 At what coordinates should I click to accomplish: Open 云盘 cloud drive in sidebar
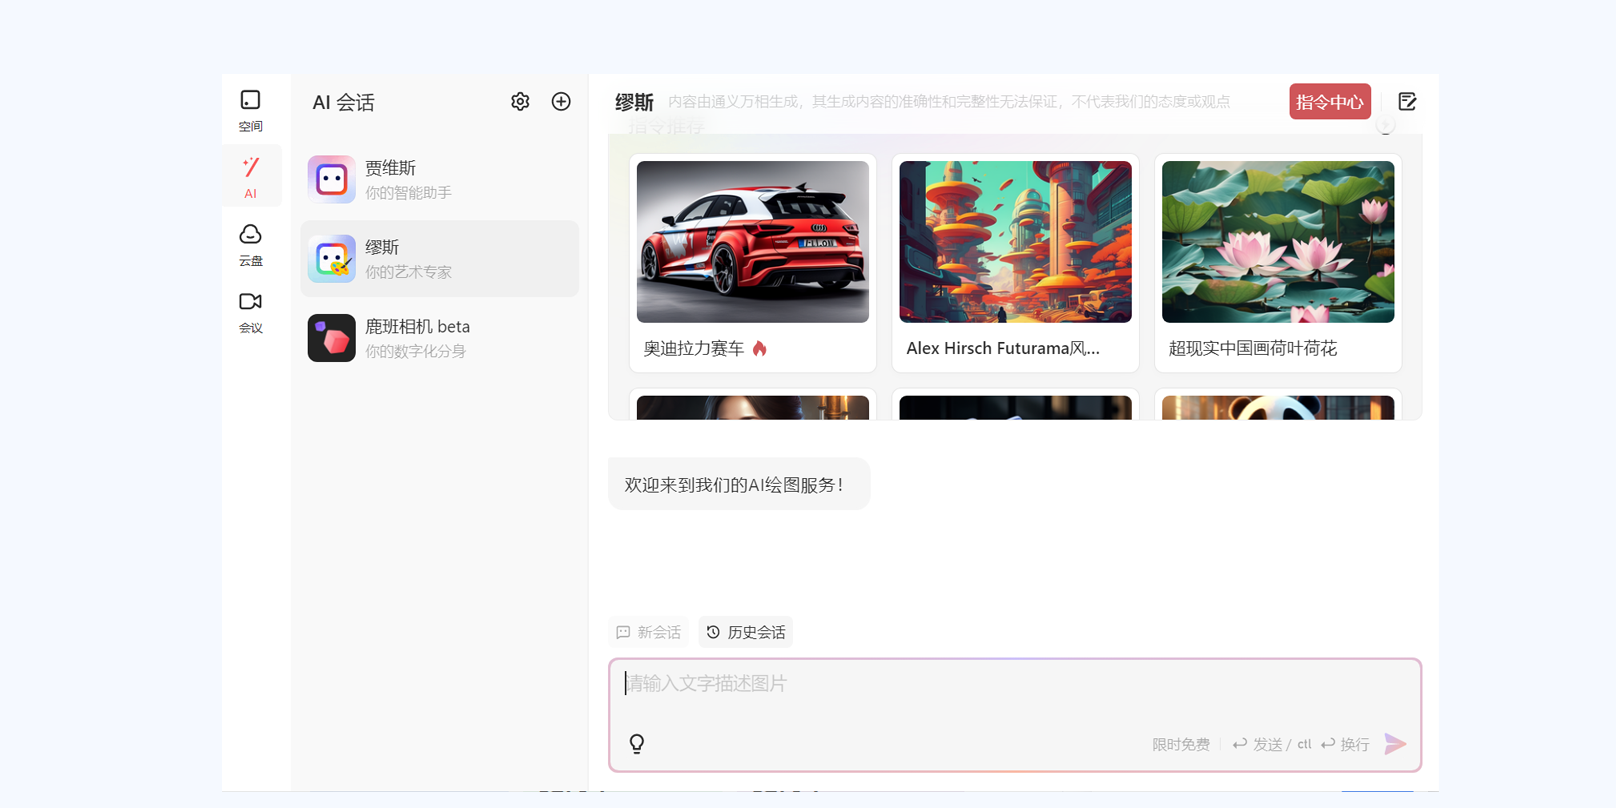(250, 244)
